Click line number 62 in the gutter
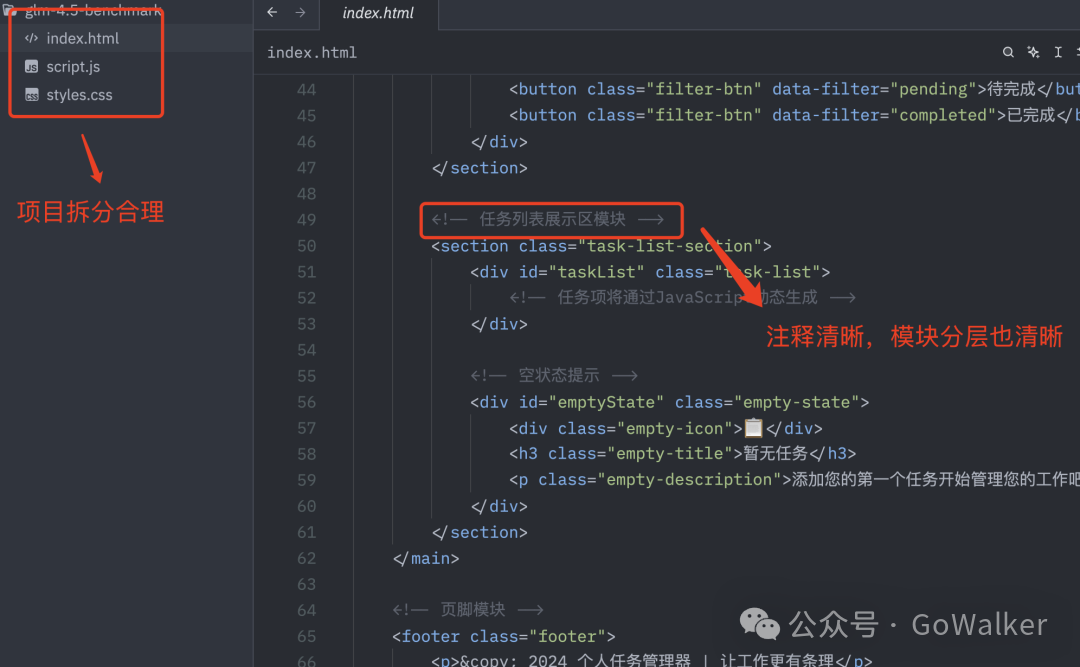 tap(307, 558)
